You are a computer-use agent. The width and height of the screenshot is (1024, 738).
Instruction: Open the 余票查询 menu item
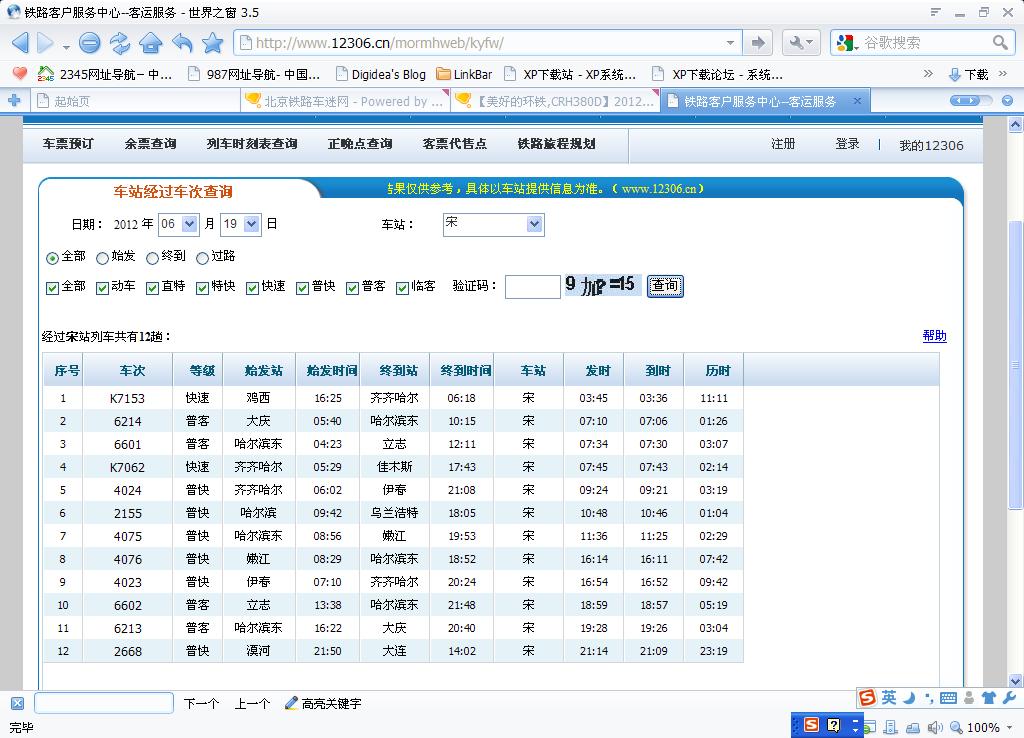[x=151, y=144]
